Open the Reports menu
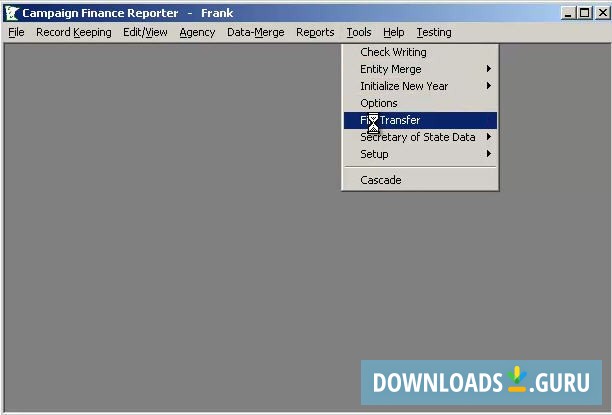 coord(315,32)
